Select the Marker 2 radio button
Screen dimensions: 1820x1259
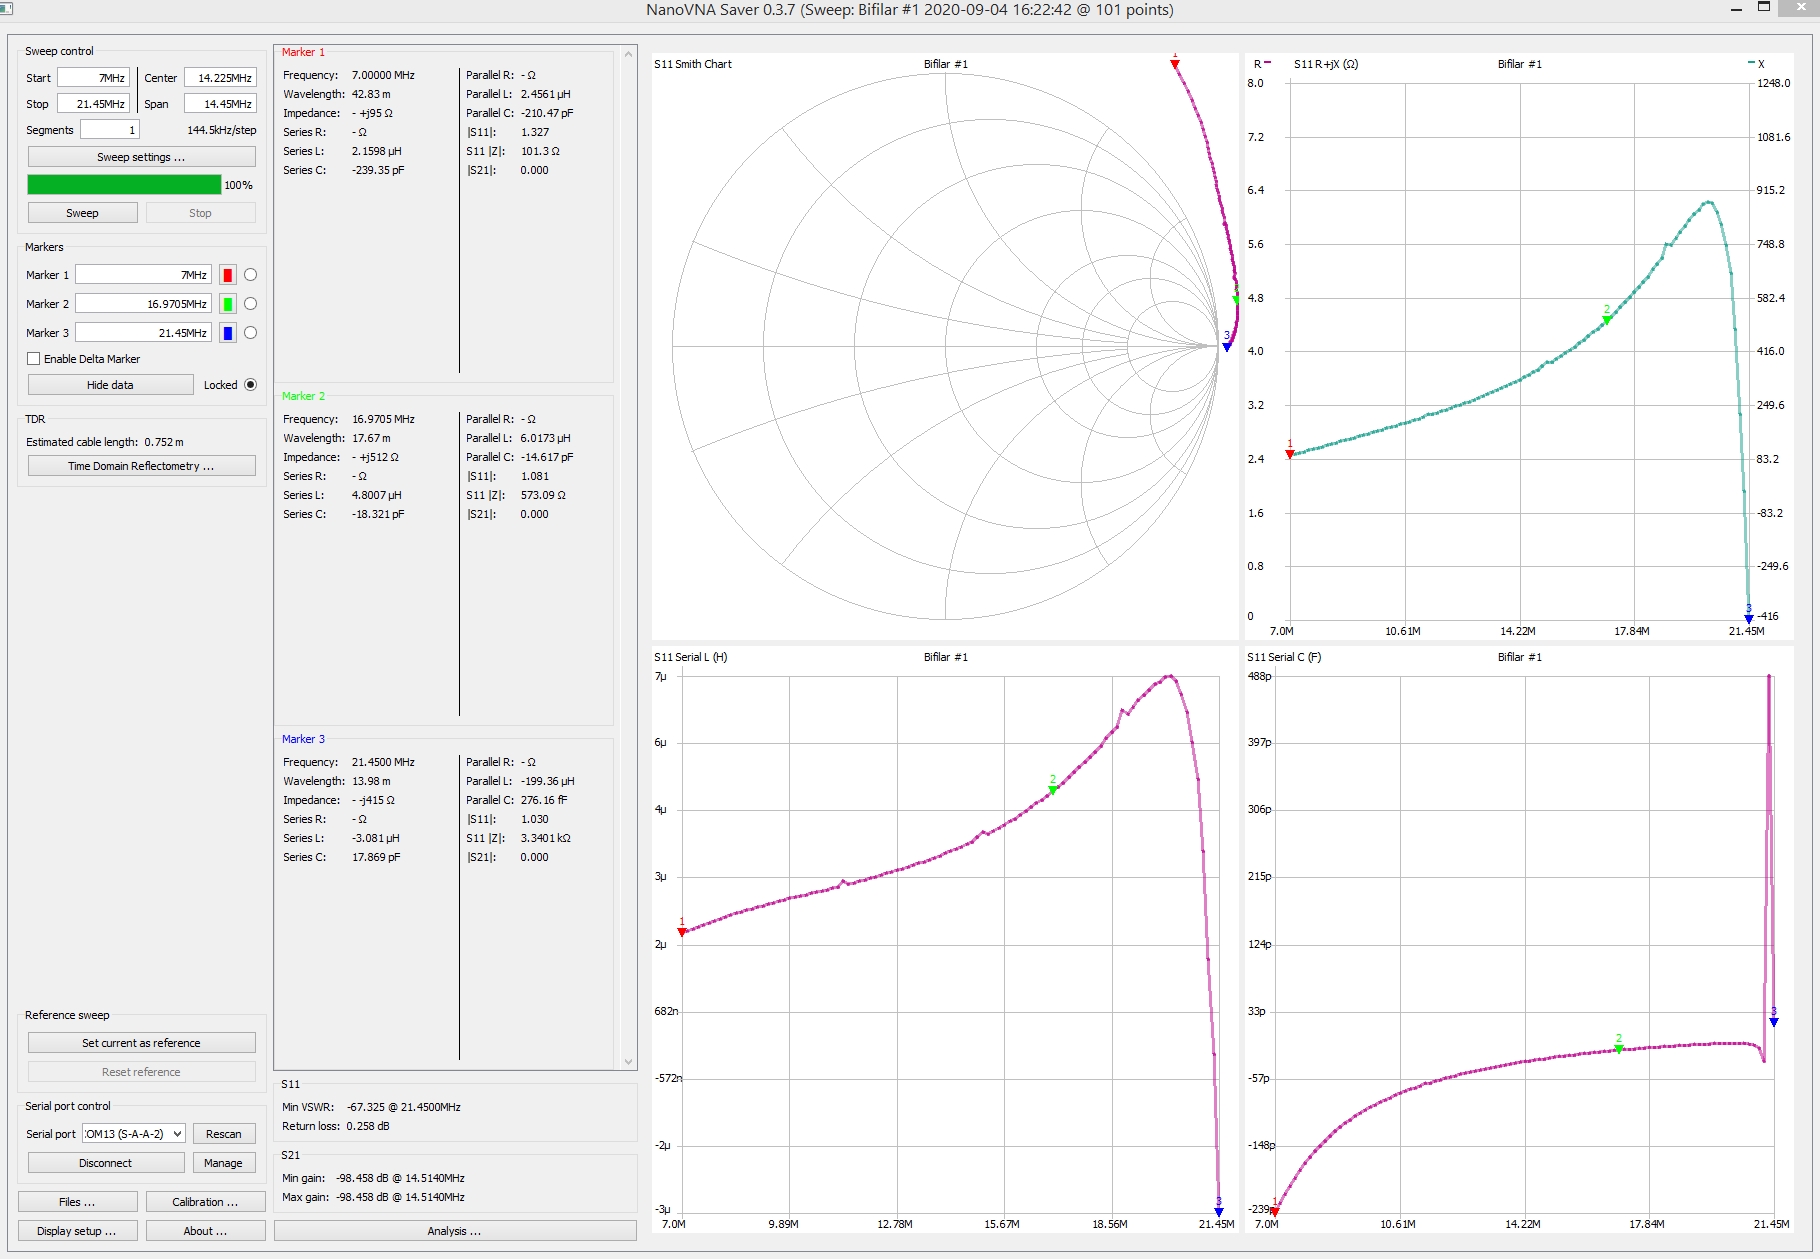(251, 304)
